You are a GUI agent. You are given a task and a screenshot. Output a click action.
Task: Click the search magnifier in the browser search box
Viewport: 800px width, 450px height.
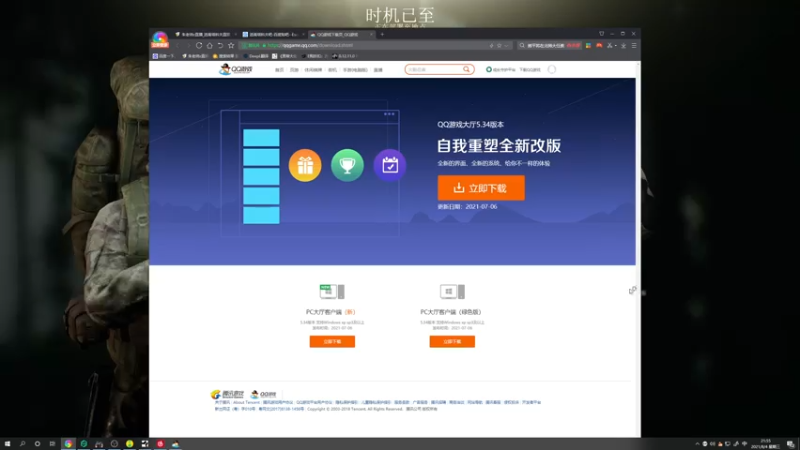pos(522,45)
